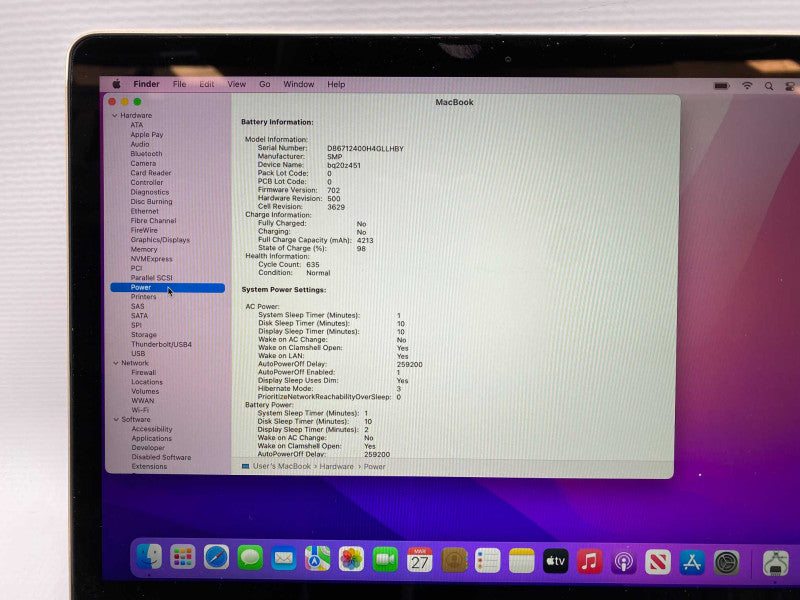Select Bluetooth in the sidebar

[x=146, y=154]
